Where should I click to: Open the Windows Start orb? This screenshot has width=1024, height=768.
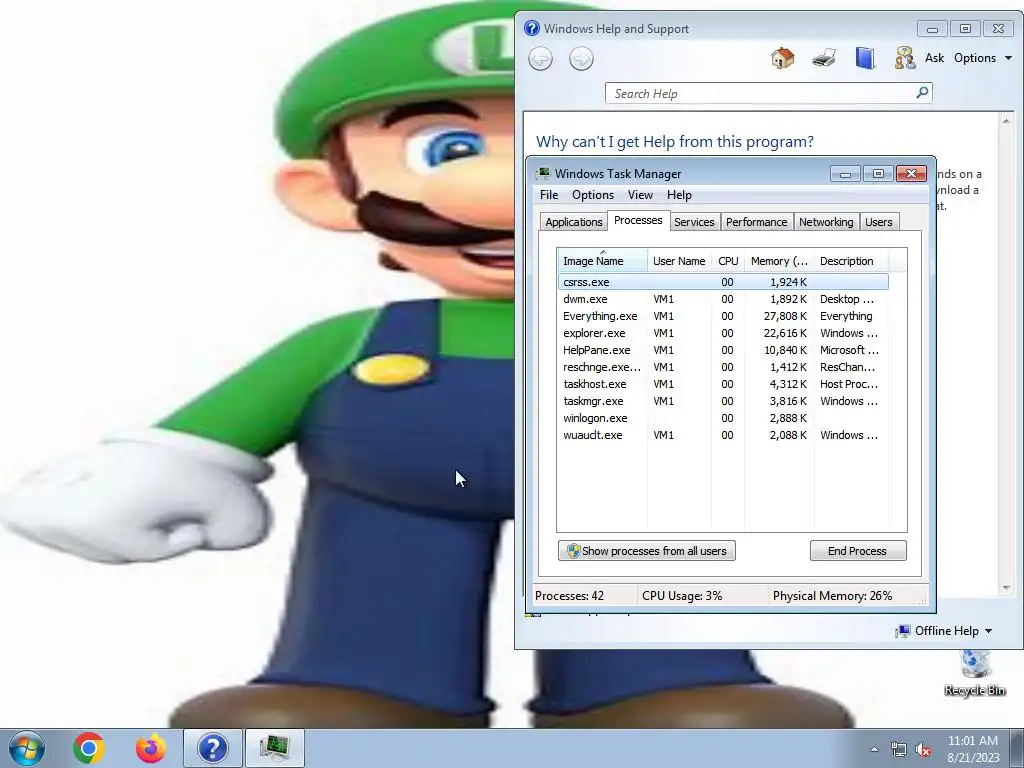[27, 748]
